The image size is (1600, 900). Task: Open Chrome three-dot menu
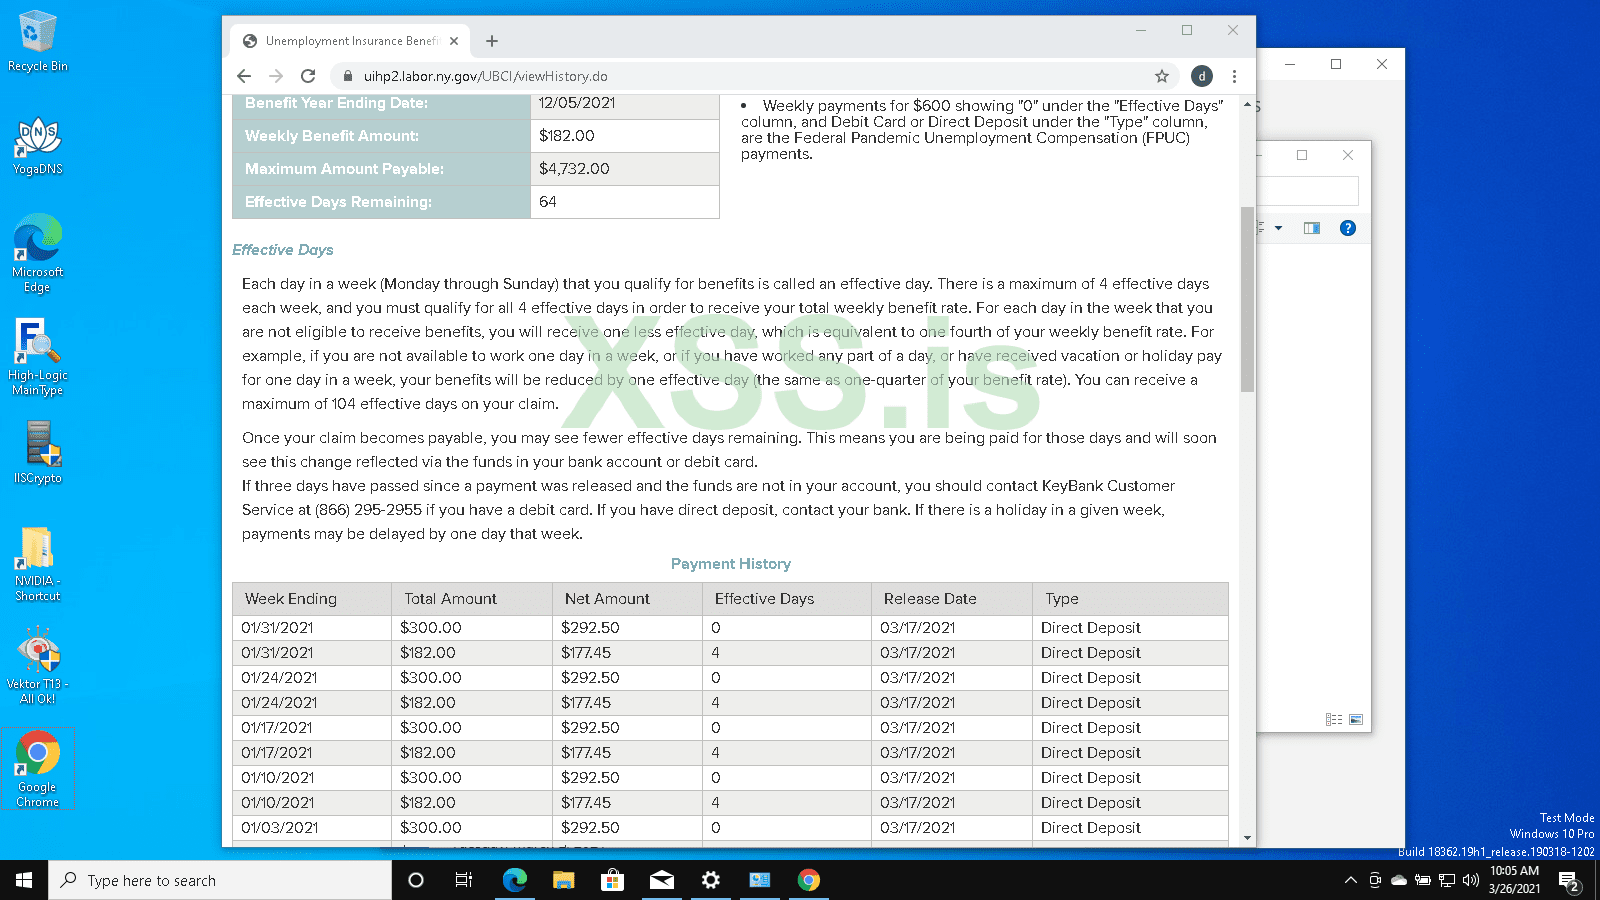[x=1234, y=76]
